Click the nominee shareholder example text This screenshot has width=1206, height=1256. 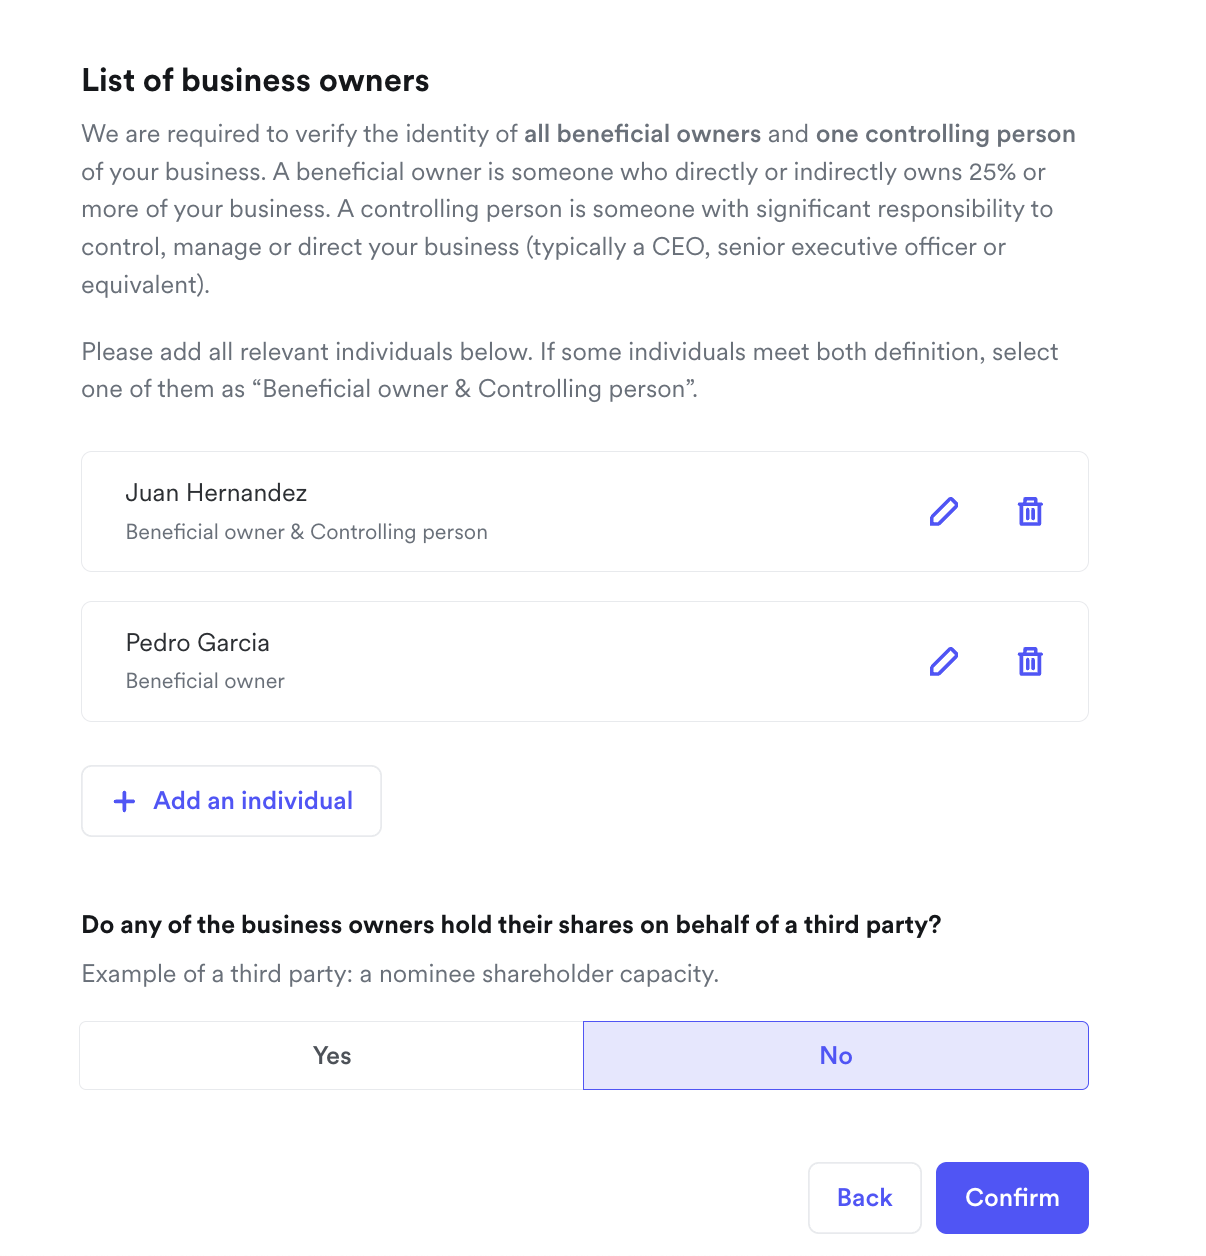pyautogui.click(x=400, y=974)
